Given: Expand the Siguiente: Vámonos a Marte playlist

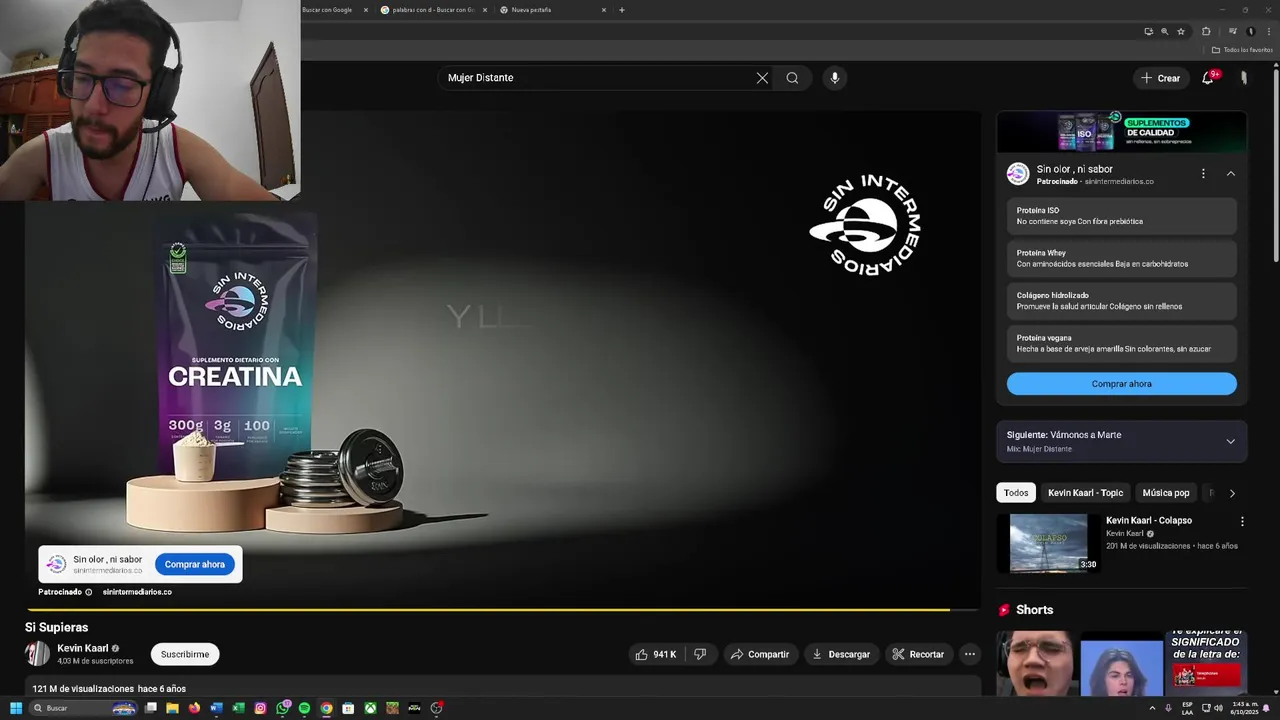Looking at the screenshot, I should [x=1230, y=441].
